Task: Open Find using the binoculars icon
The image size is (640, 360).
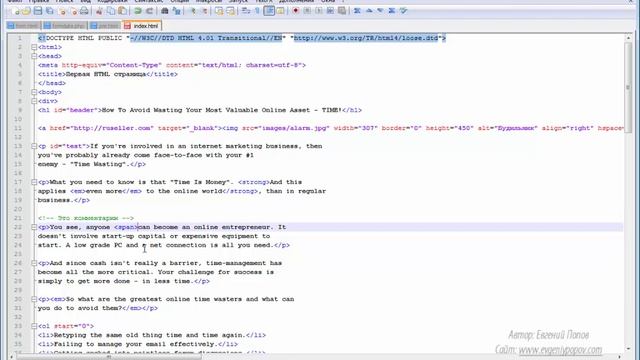Action: coord(165,11)
